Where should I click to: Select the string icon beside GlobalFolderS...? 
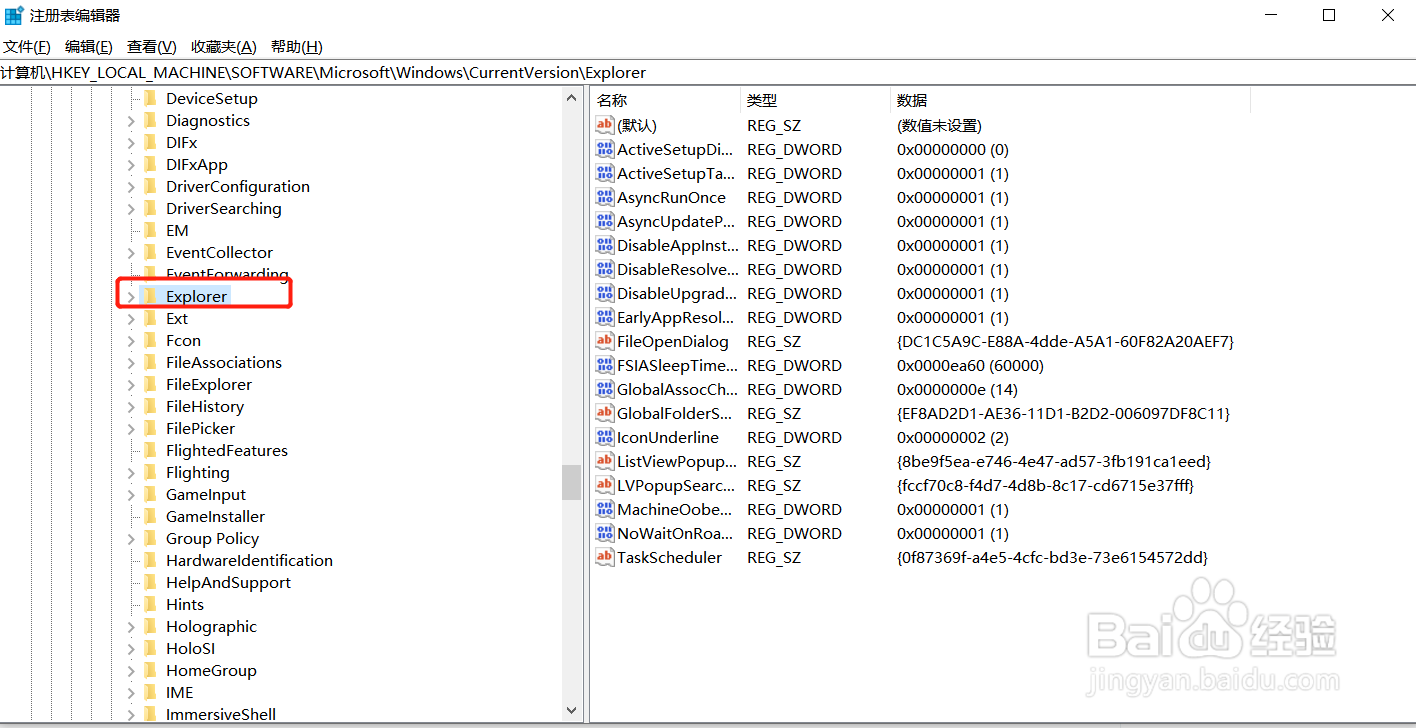(x=604, y=413)
